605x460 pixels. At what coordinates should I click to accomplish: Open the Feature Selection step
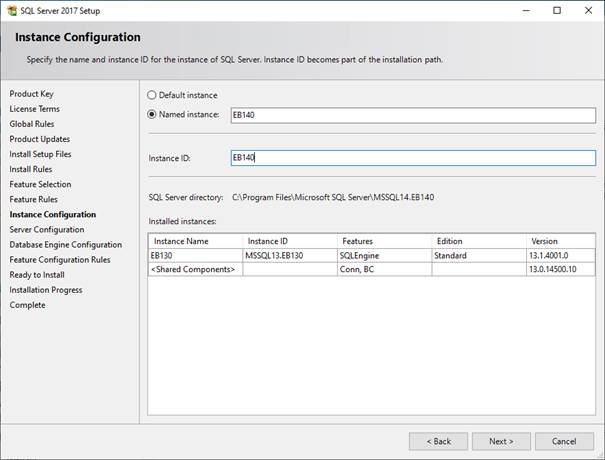(x=41, y=184)
